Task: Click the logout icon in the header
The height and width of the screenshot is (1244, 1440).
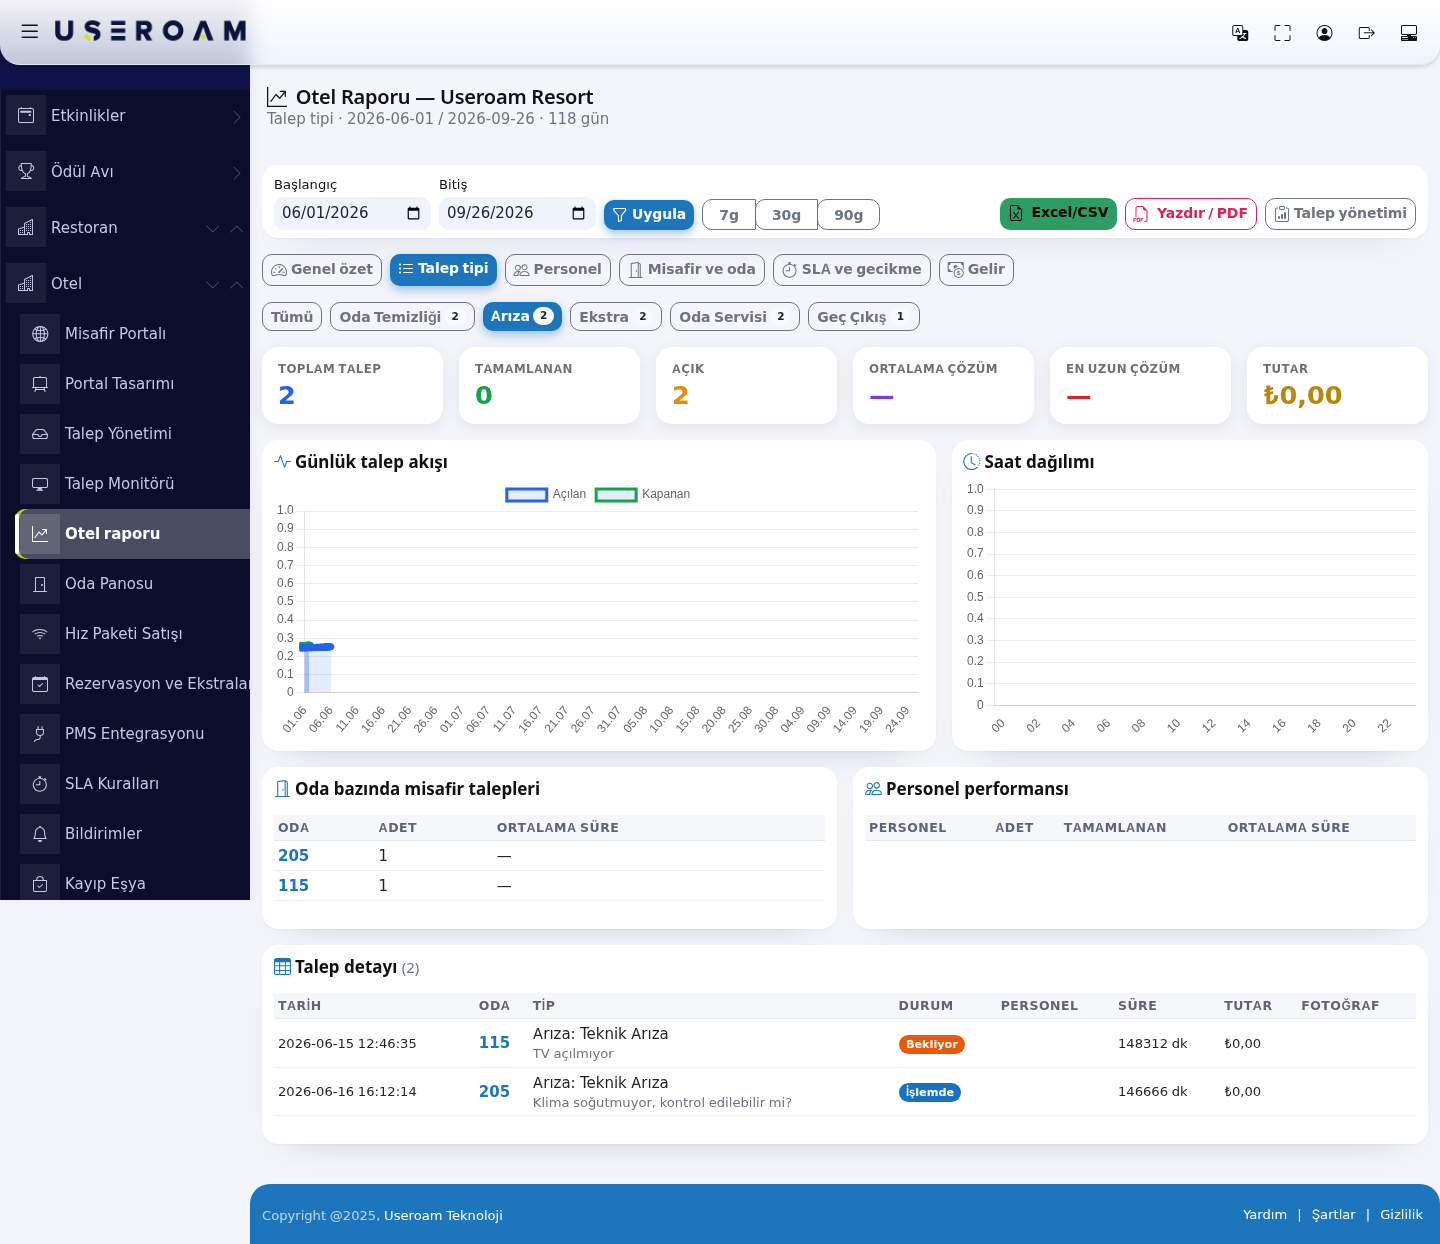Action: click(x=1367, y=33)
